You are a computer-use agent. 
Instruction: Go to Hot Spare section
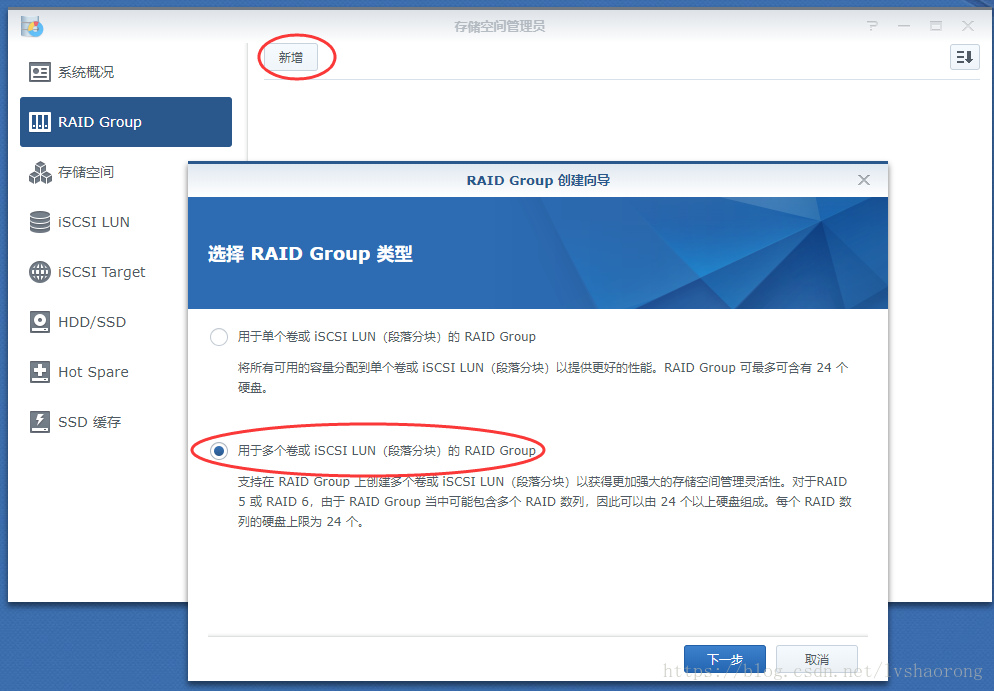click(x=105, y=372)
